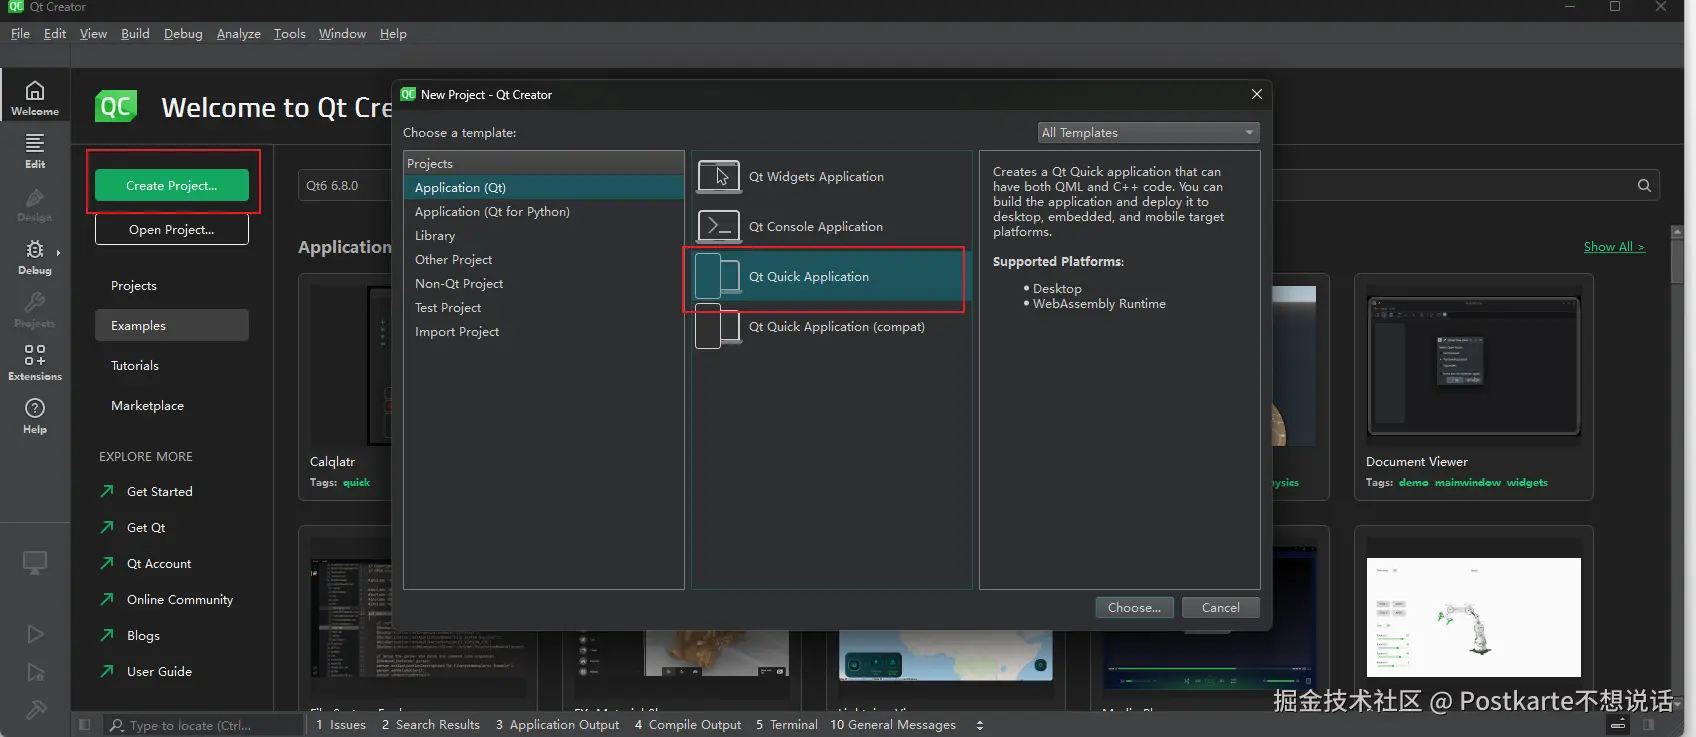Open the Welcome mode in the sidebar
1696x737 pixels.
tap(35, 97)
